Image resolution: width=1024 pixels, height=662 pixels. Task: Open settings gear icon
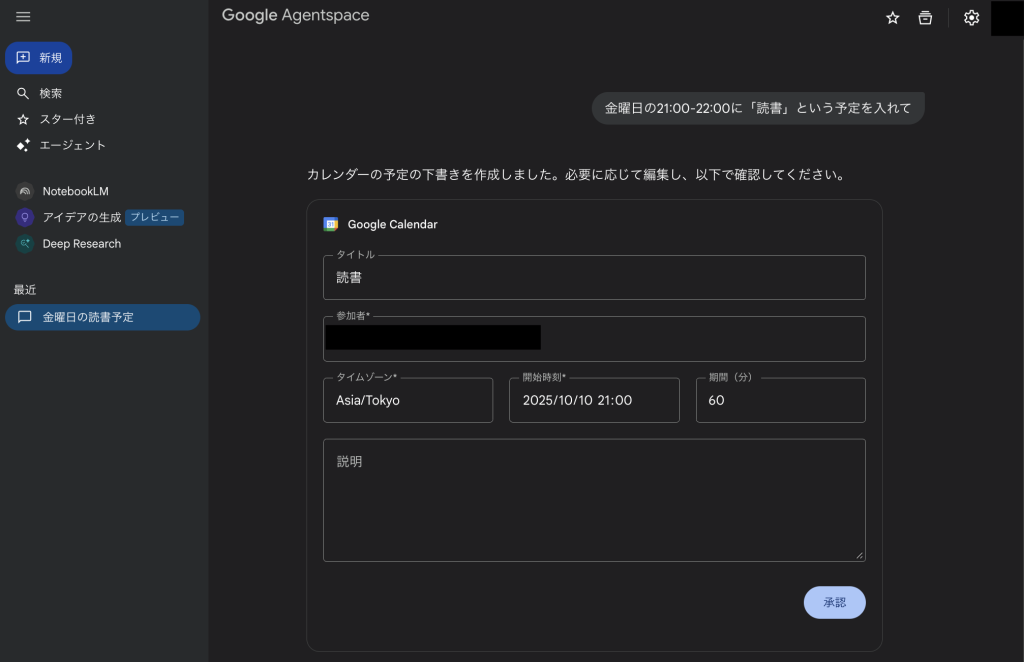(x=971, y=18)
